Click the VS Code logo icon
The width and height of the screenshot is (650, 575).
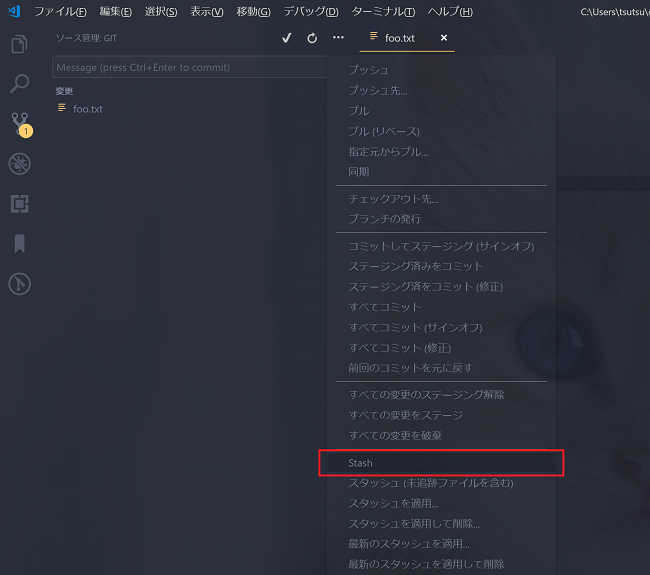click(14, 11)
